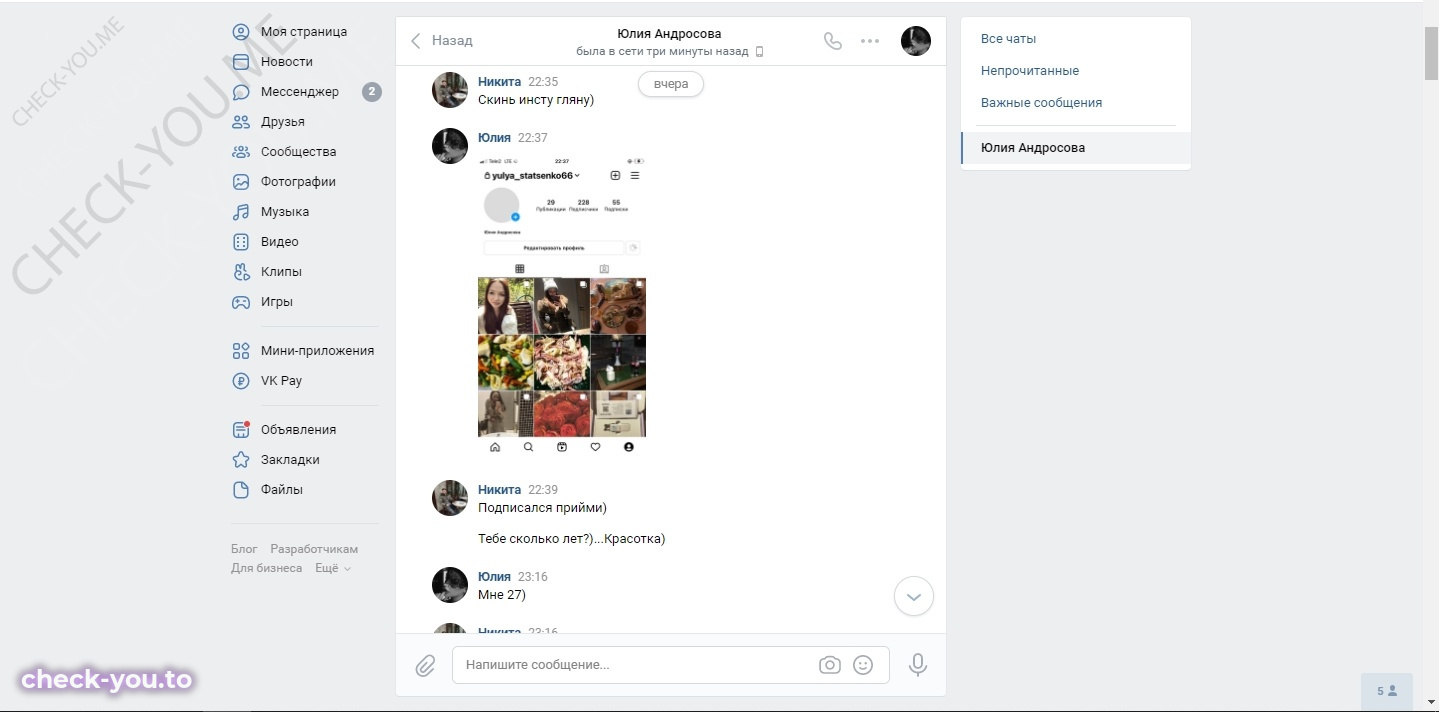Go back with Назад button
Image resolution: width=1439 pixels, height=712 pixels.
tap(442, 41)
